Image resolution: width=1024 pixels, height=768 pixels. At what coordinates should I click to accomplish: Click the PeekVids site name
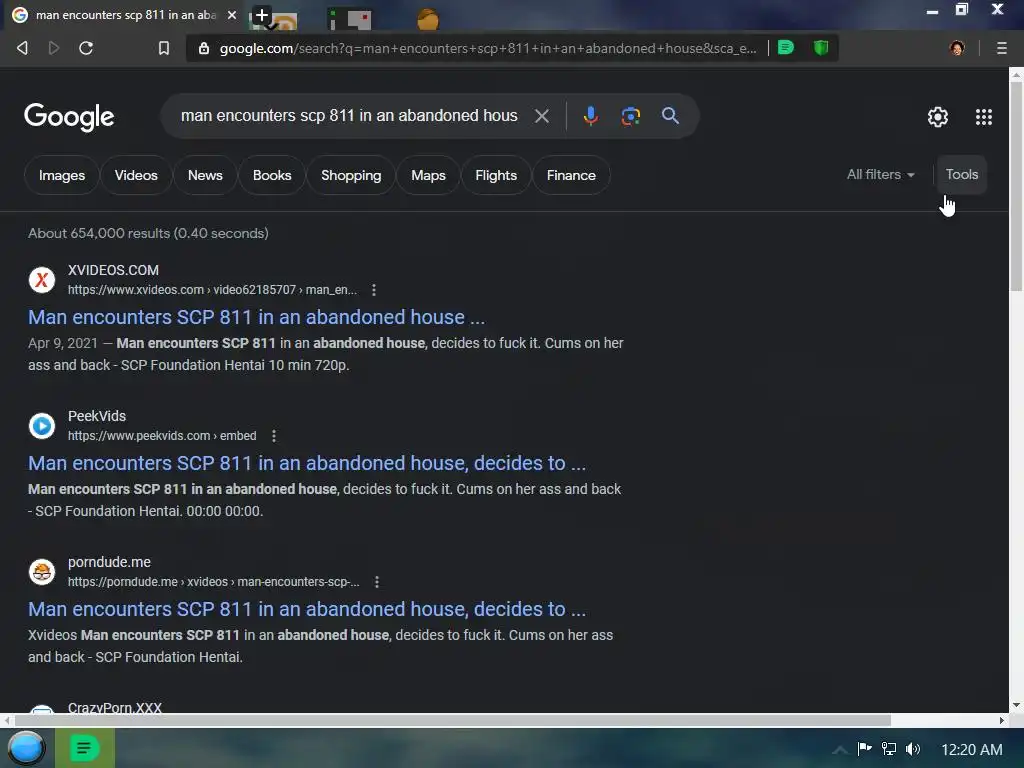tap(97, 416)
